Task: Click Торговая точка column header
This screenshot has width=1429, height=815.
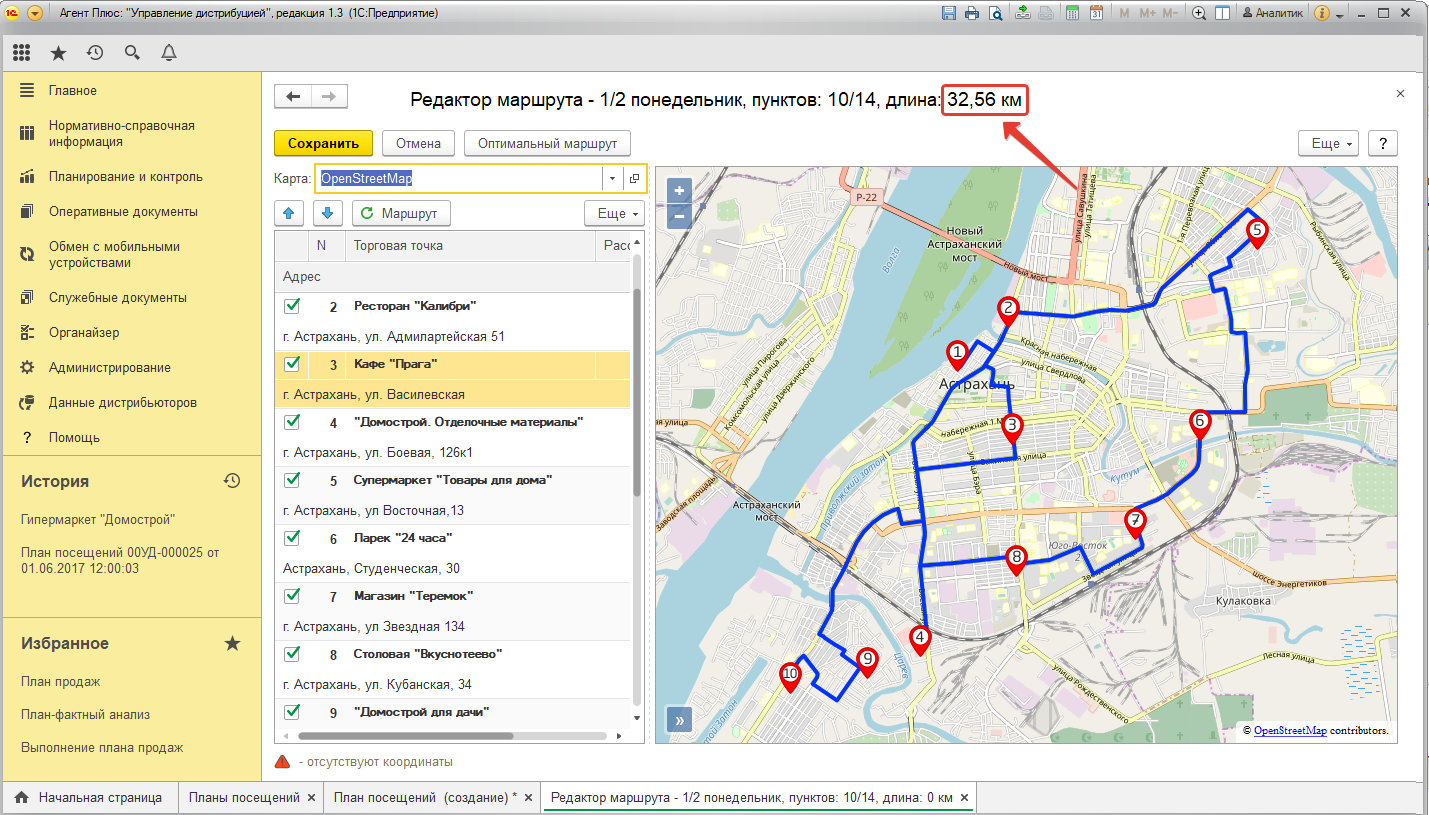Action: [469, 245]
